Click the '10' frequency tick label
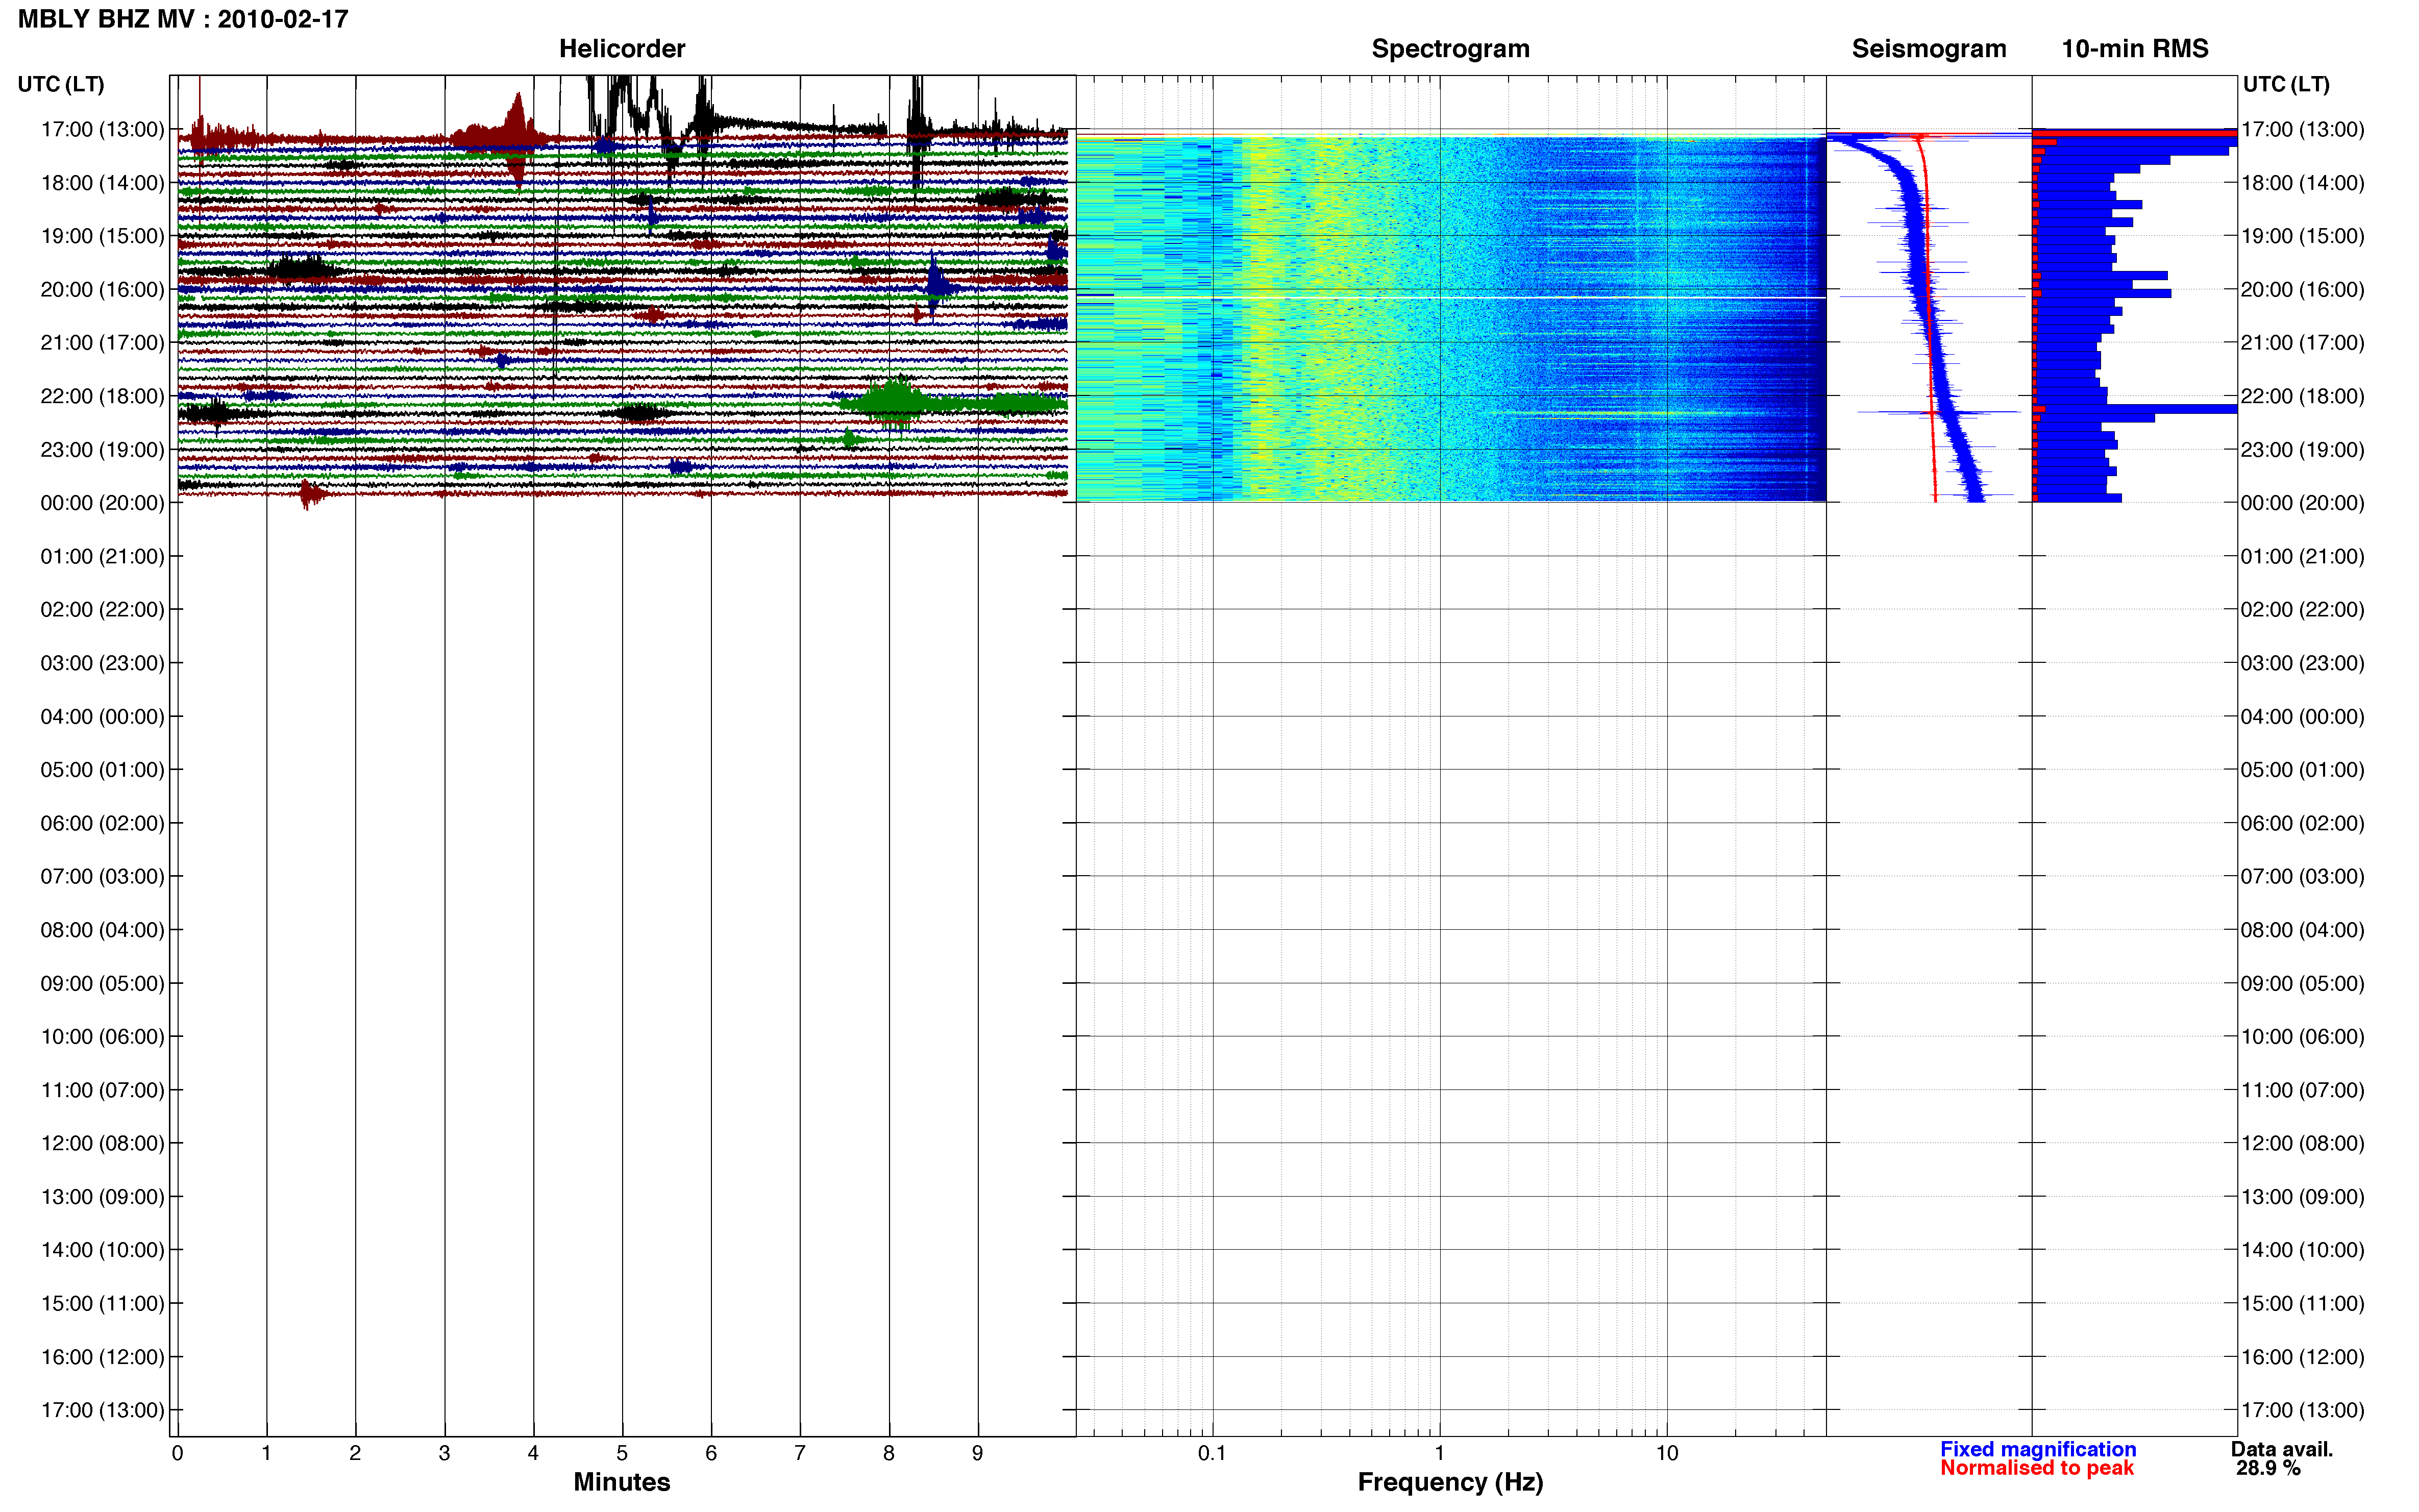 (1666, 1453)
